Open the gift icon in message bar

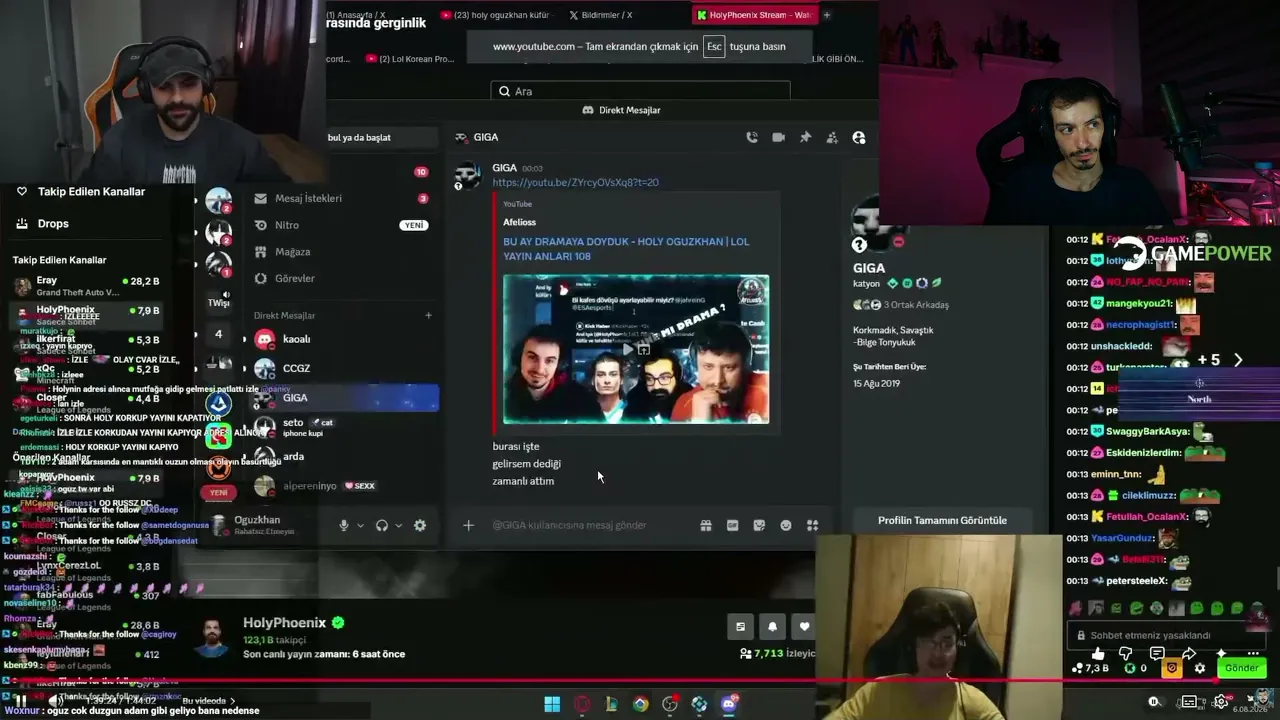tap(706, 525)
